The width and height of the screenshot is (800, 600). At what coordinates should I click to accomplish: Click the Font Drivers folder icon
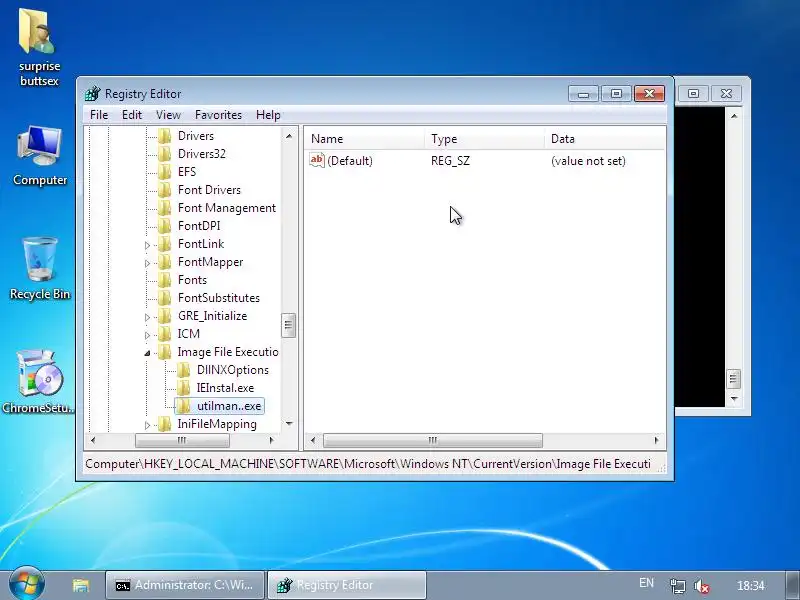pyautogui.click(x=165, y=190)
